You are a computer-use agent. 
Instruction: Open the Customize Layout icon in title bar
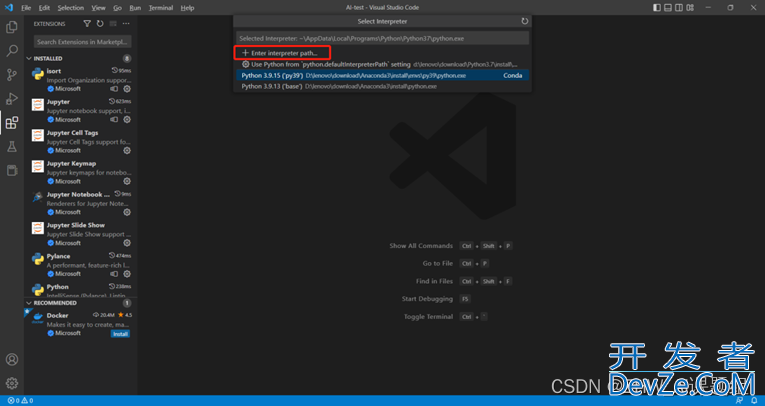(x=690, y=7)
